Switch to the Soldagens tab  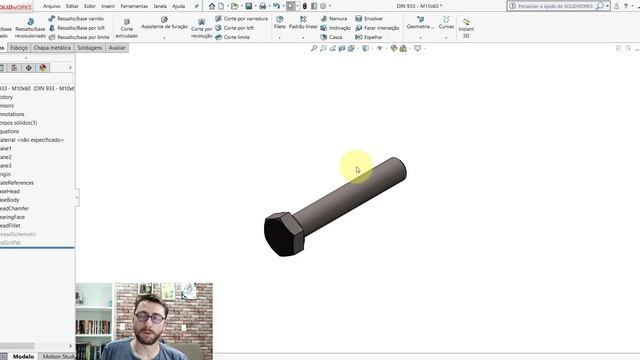pyautogui.click(x=90, y=48)
